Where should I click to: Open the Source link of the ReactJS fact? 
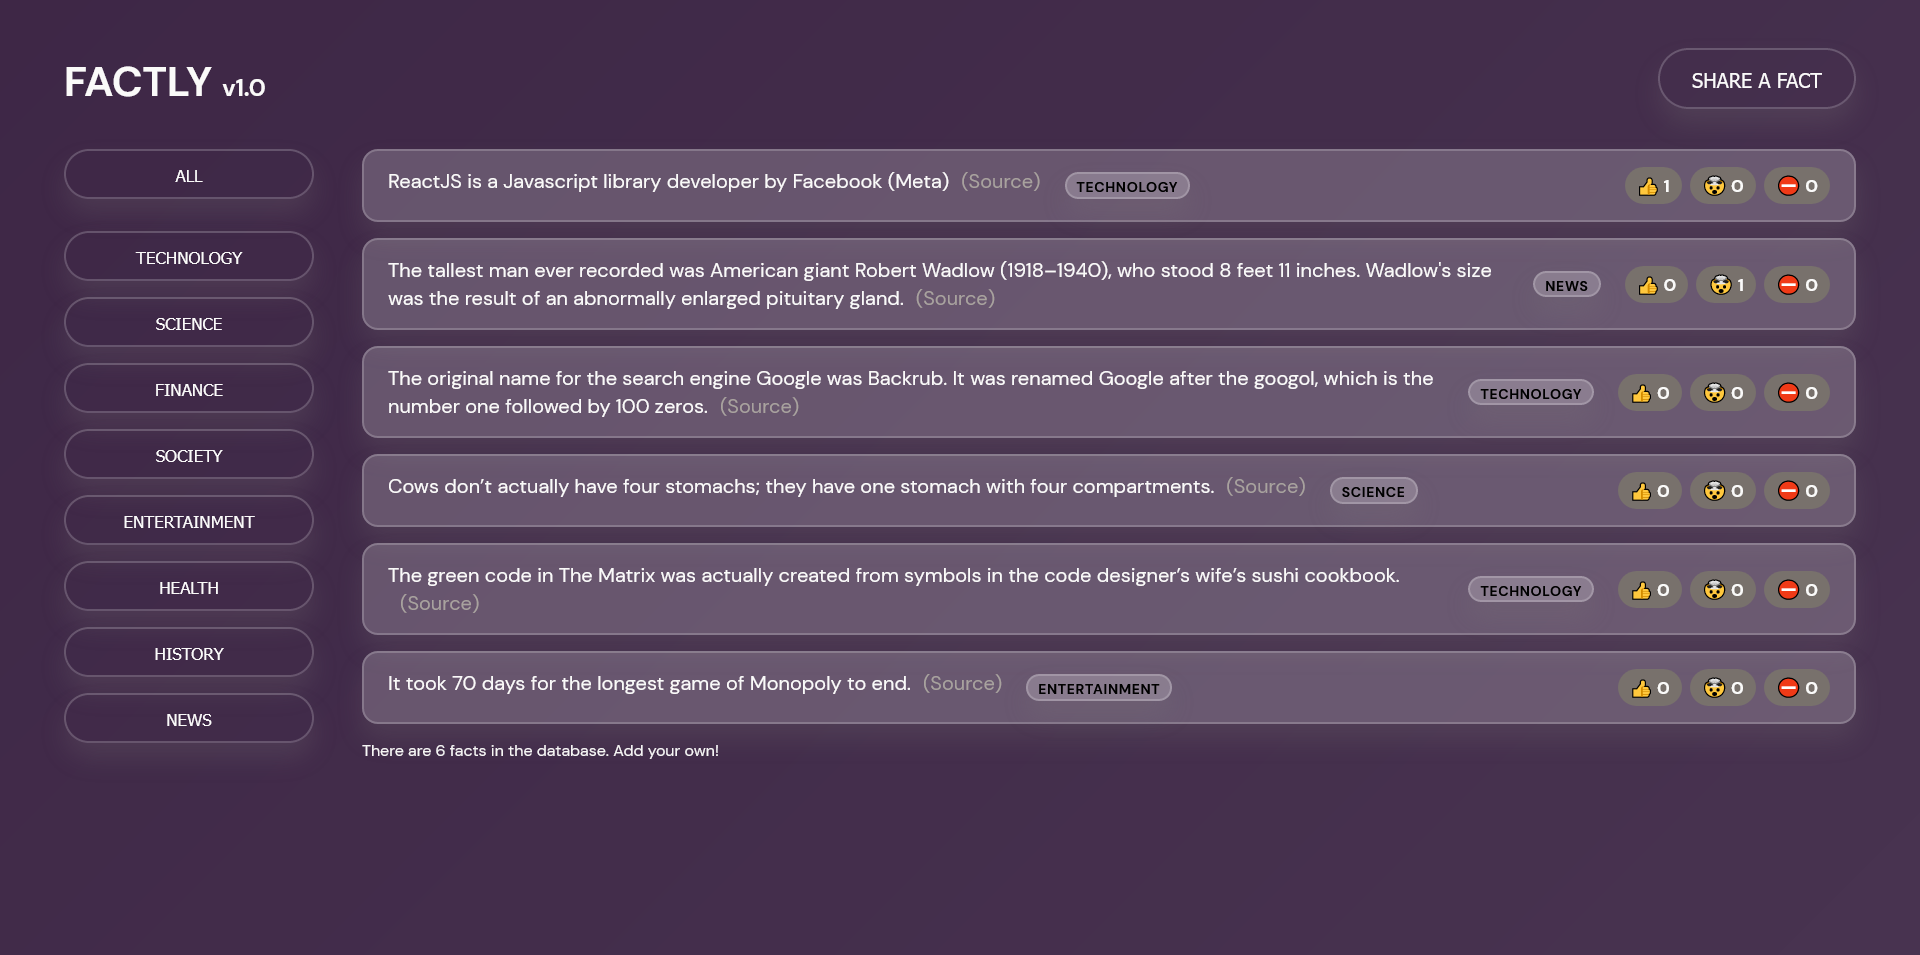coord(1000,181)
